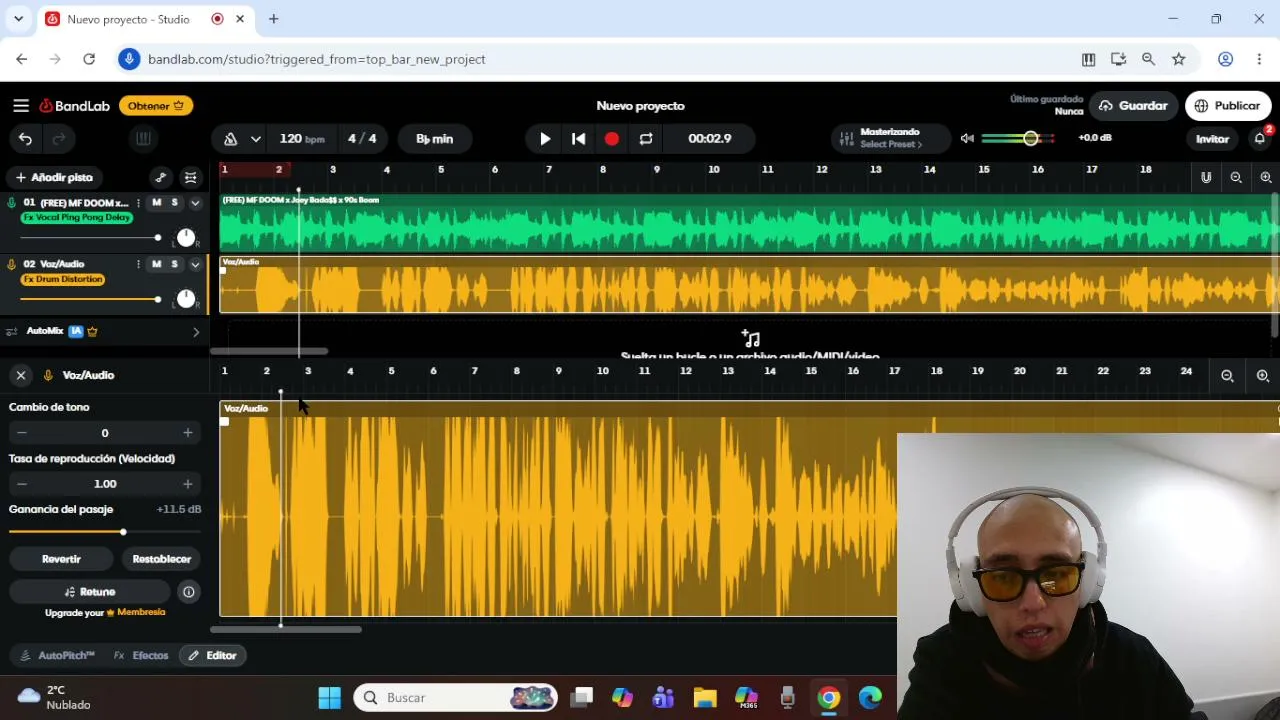
Task: Open the virtual piano keyboard
Action: point(143,139)
